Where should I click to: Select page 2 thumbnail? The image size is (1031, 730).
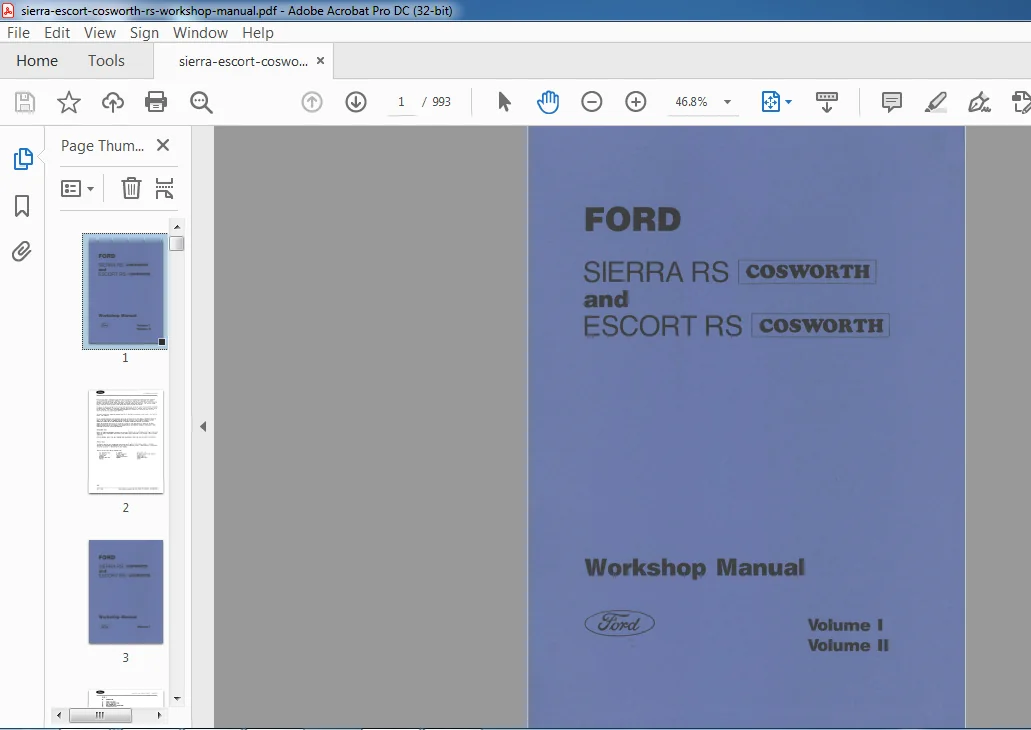click(126, 441)
